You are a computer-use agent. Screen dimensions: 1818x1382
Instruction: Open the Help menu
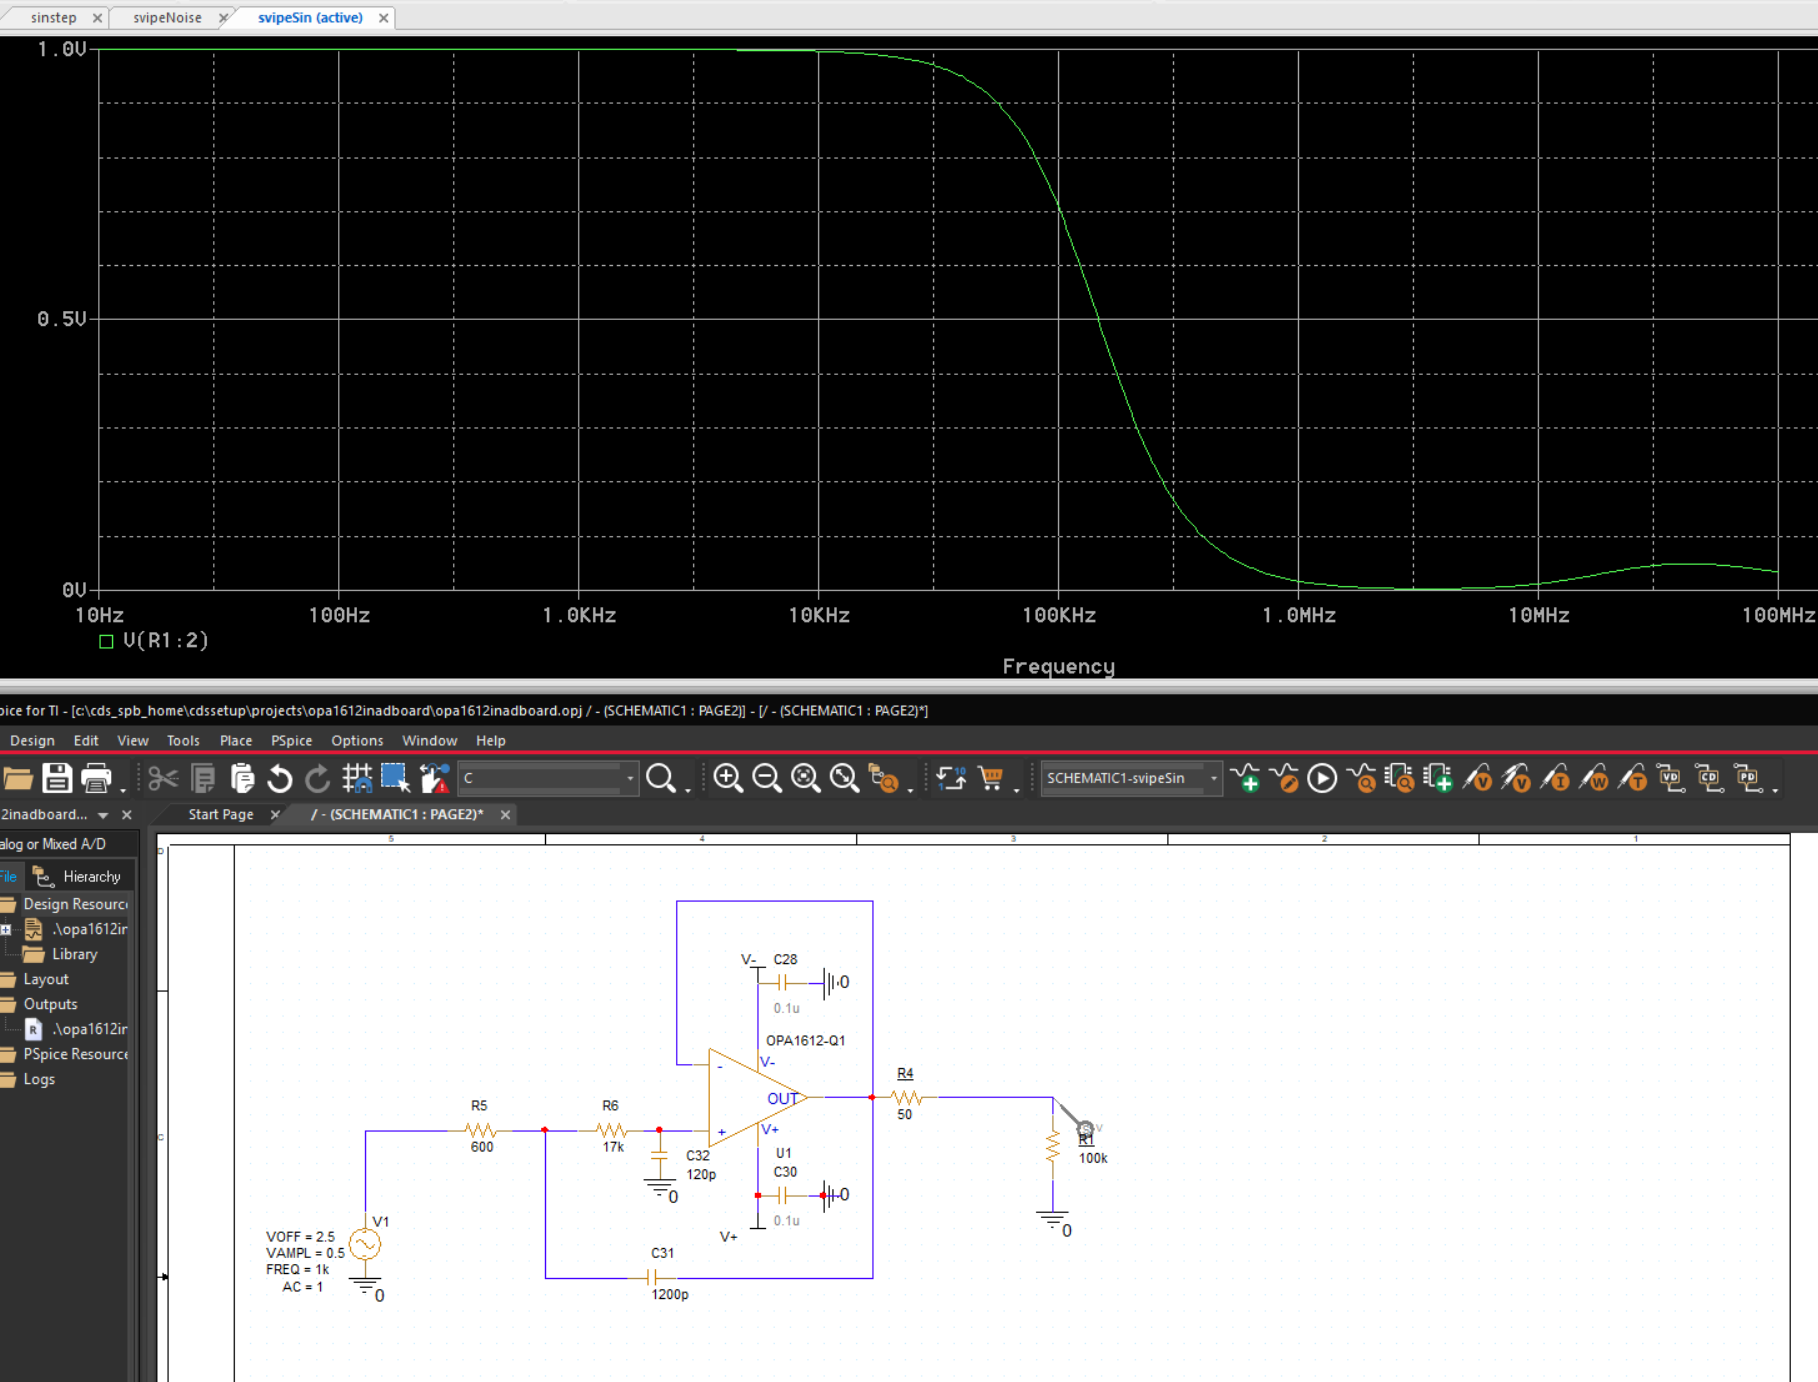coord(490,741)
